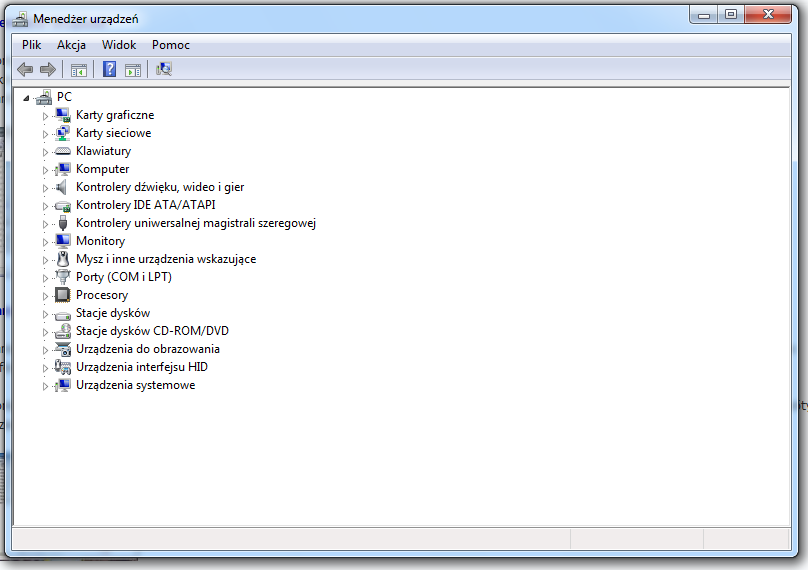Click the show/hide action pane icon
Viewport: 808px width, 570px height.
coord(133,70)
